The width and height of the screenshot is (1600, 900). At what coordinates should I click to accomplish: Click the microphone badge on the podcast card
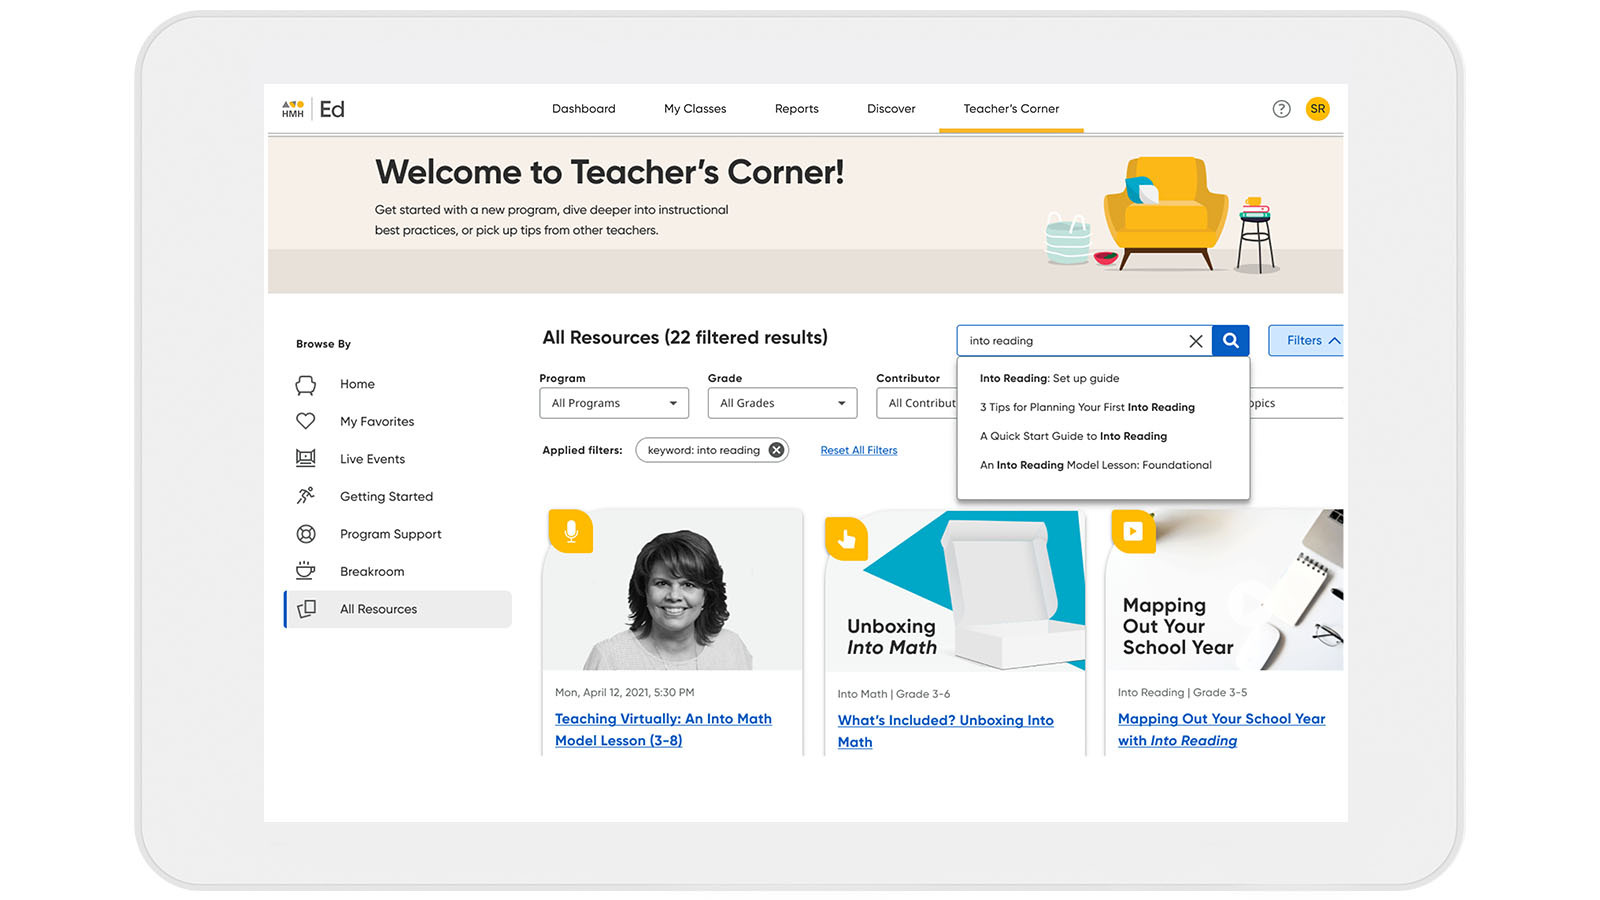point(571,531)
